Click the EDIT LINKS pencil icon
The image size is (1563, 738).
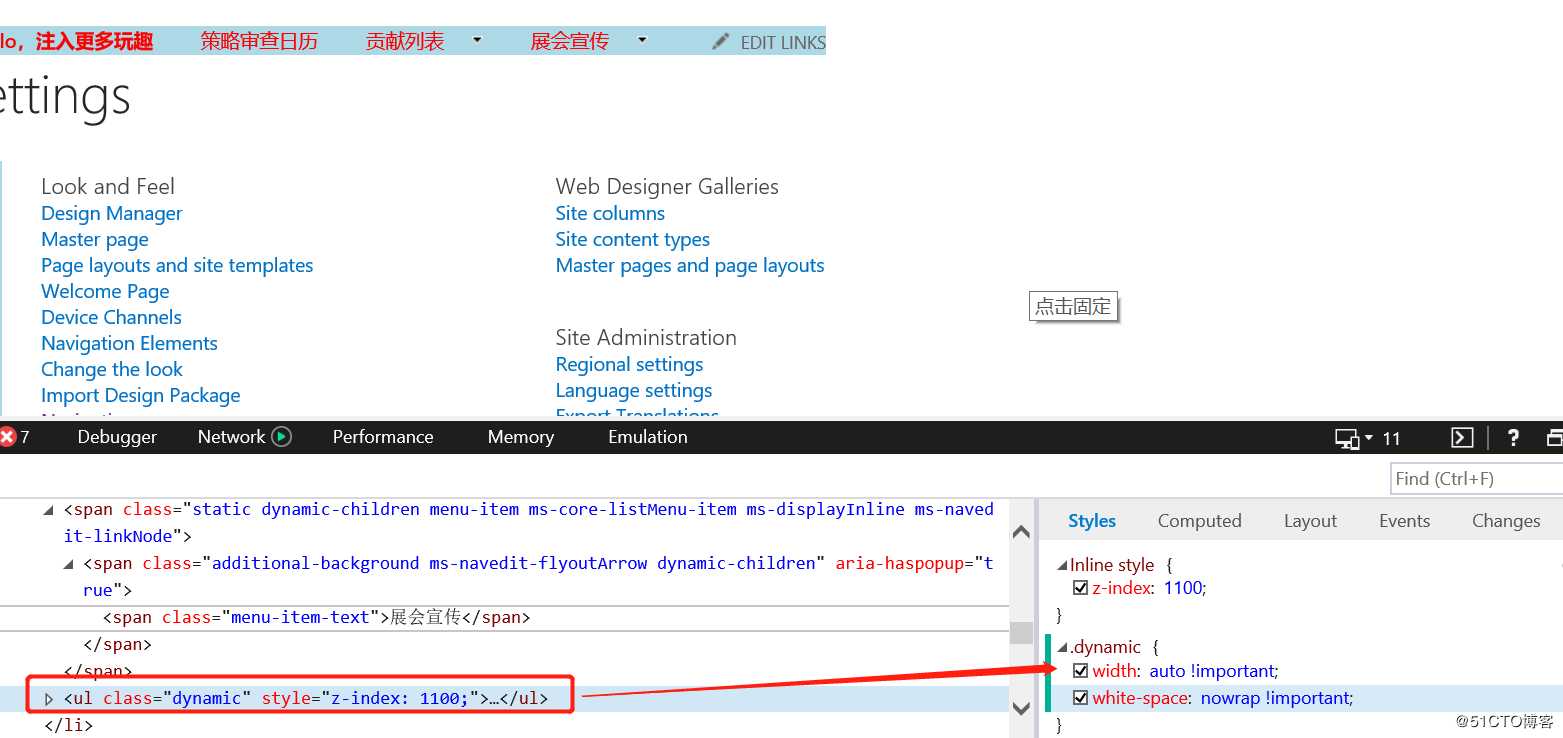721,41
